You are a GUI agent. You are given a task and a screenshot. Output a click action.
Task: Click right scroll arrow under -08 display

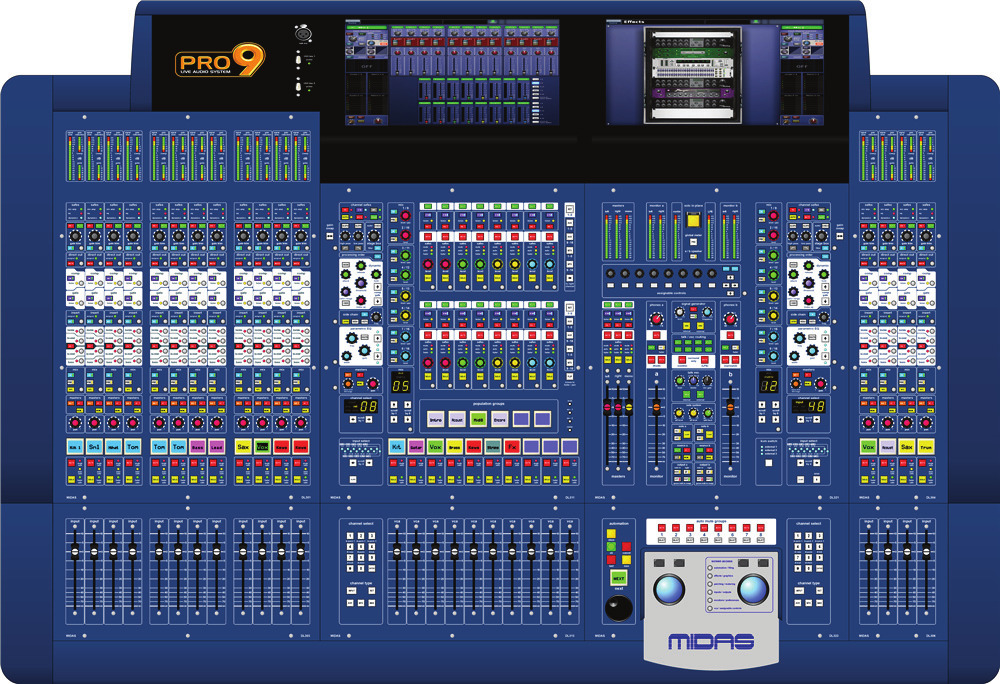click(x=369, y=420)
